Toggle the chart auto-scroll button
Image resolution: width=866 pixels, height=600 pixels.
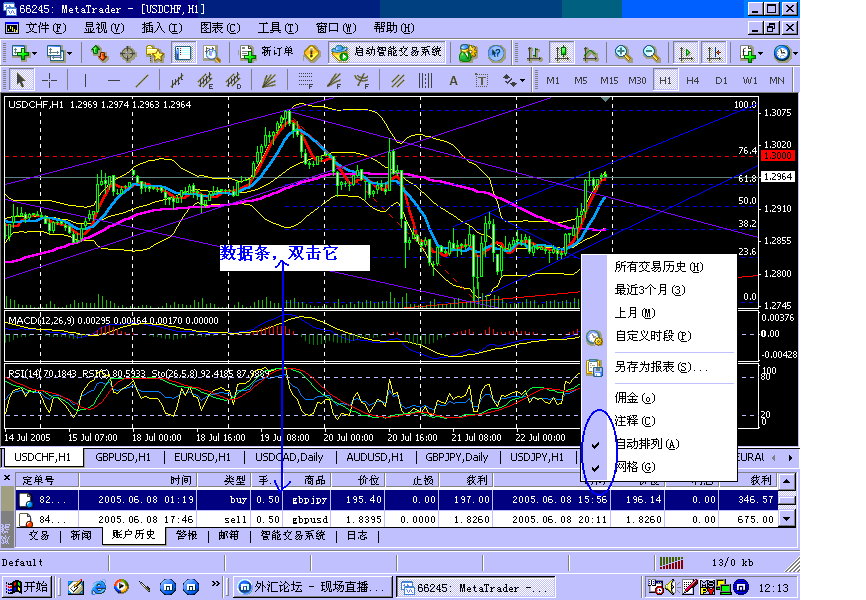pyautogui.click(x=686, y=53)
